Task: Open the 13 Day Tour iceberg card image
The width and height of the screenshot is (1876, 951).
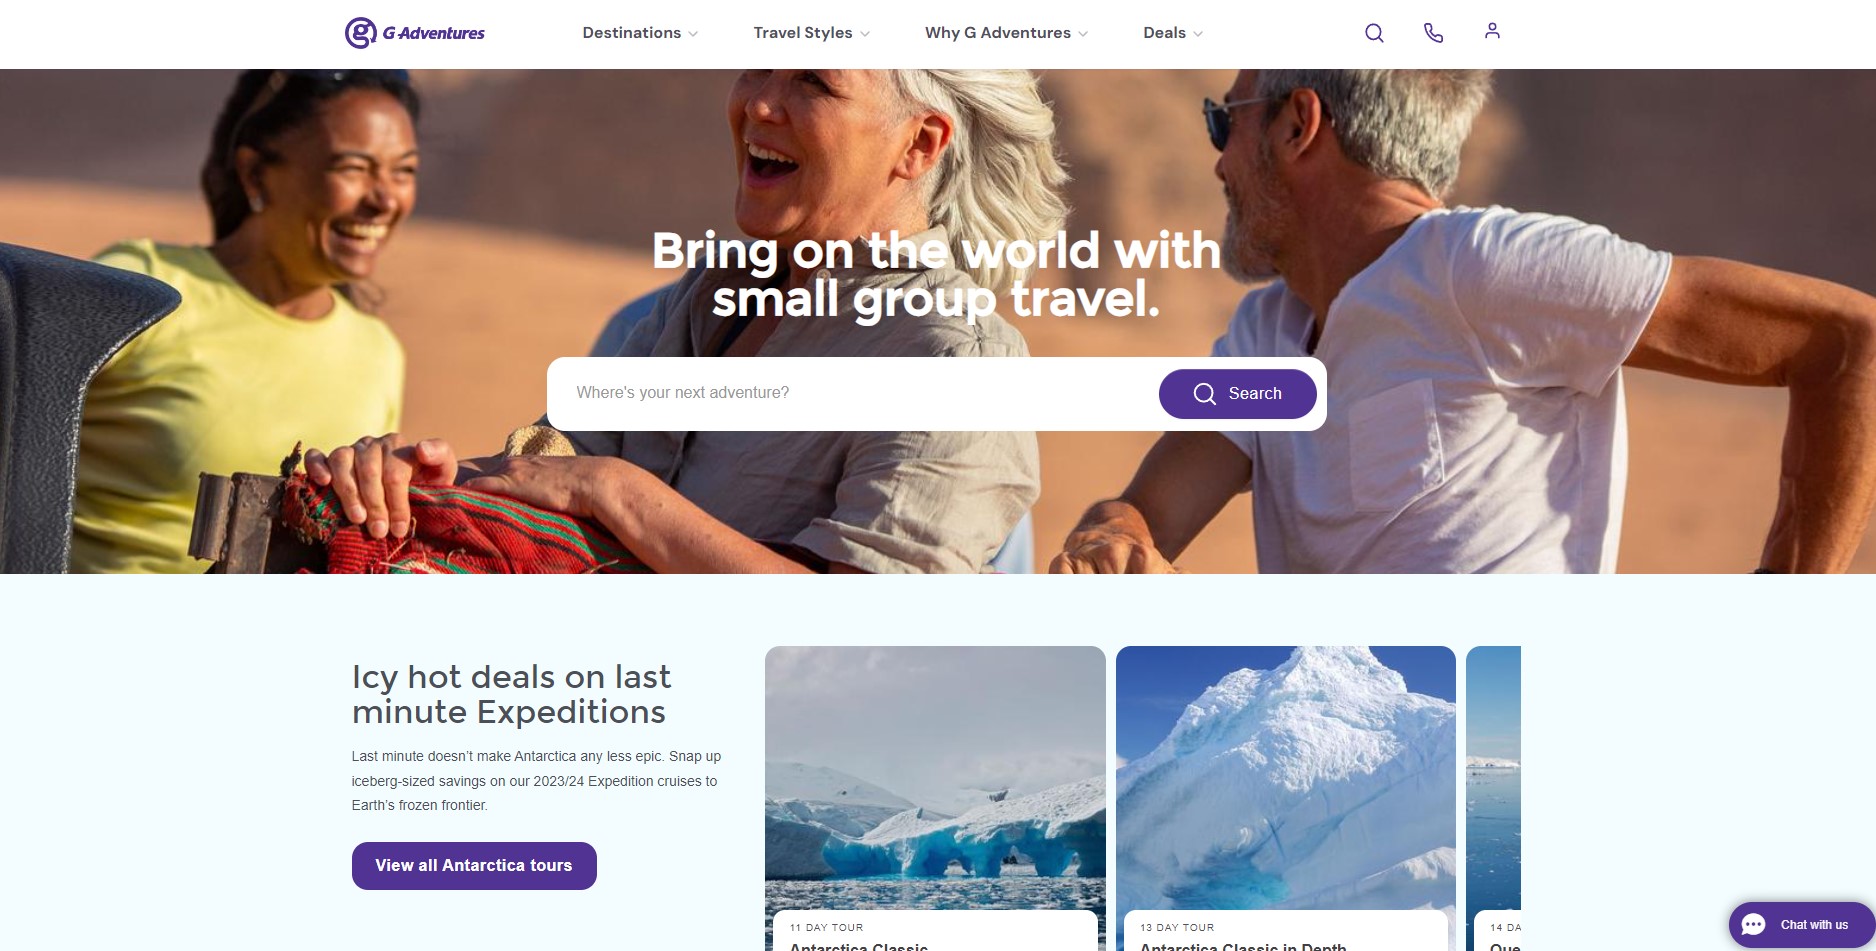Action: click(1285, 778)
